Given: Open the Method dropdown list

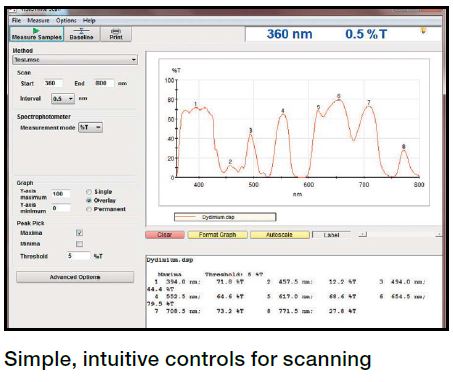Looking at the screenshot, I should pos(75,60).
